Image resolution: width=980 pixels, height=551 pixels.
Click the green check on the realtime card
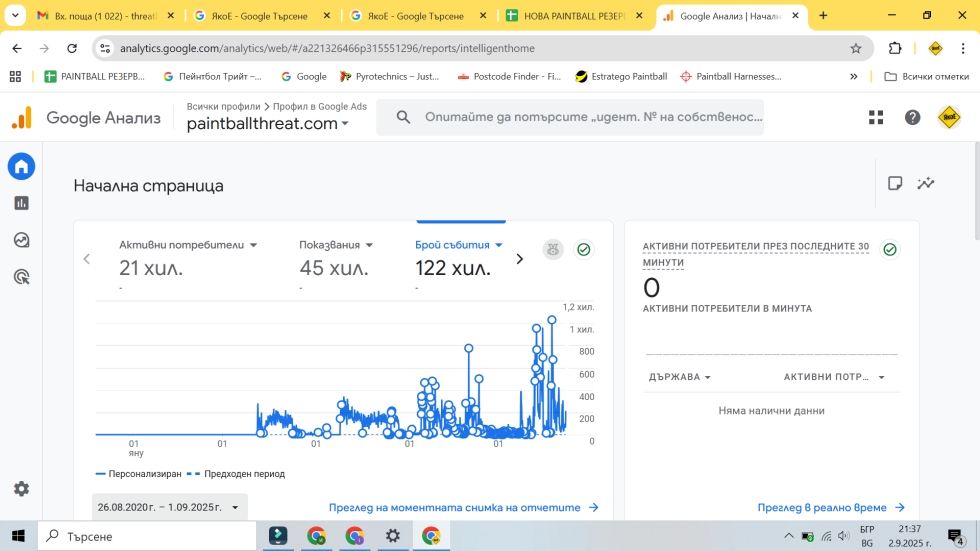pyautogui.click(x=889, y=249)
